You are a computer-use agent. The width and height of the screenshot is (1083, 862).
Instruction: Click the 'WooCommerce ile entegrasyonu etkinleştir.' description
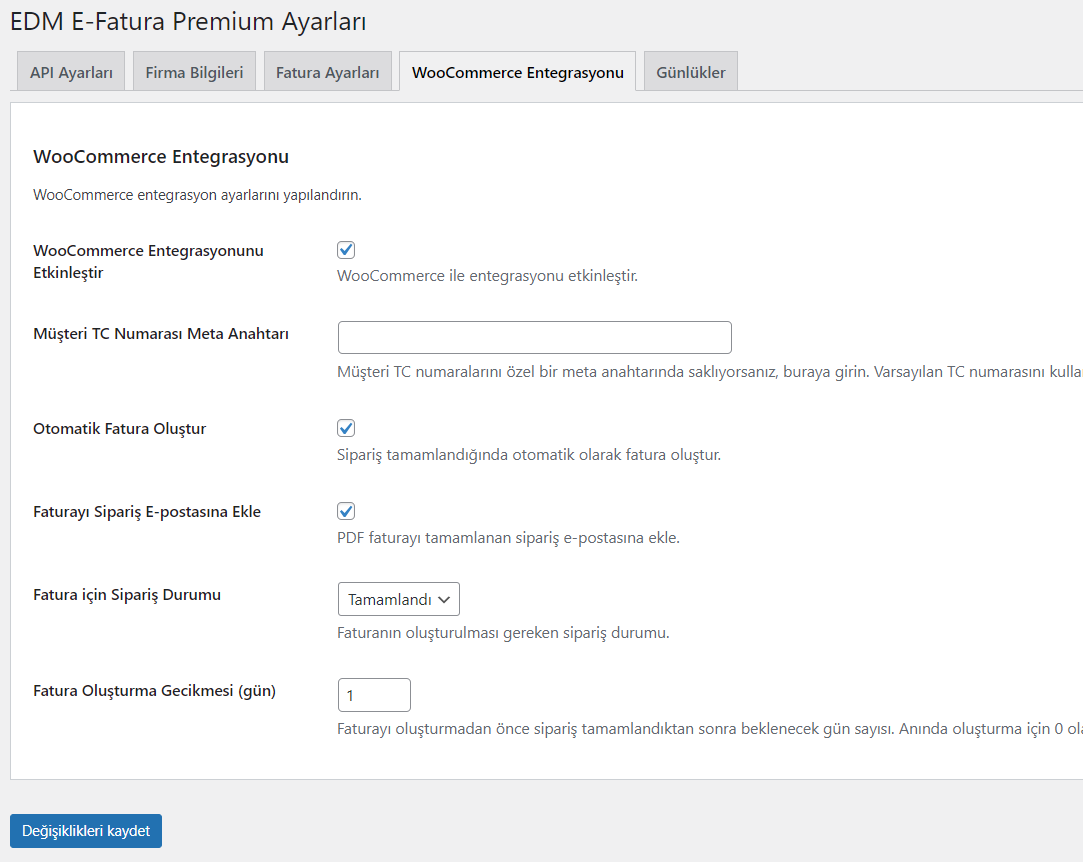[x=488, y=276]
